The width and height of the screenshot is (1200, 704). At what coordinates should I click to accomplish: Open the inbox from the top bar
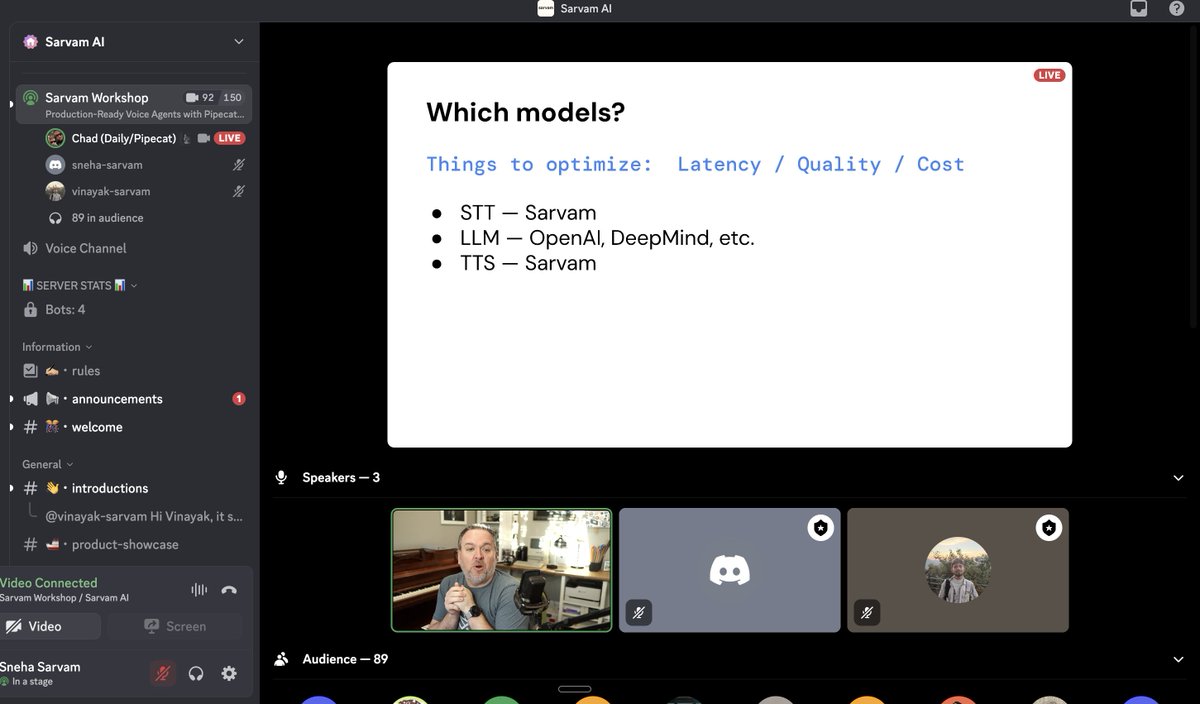1138,8
